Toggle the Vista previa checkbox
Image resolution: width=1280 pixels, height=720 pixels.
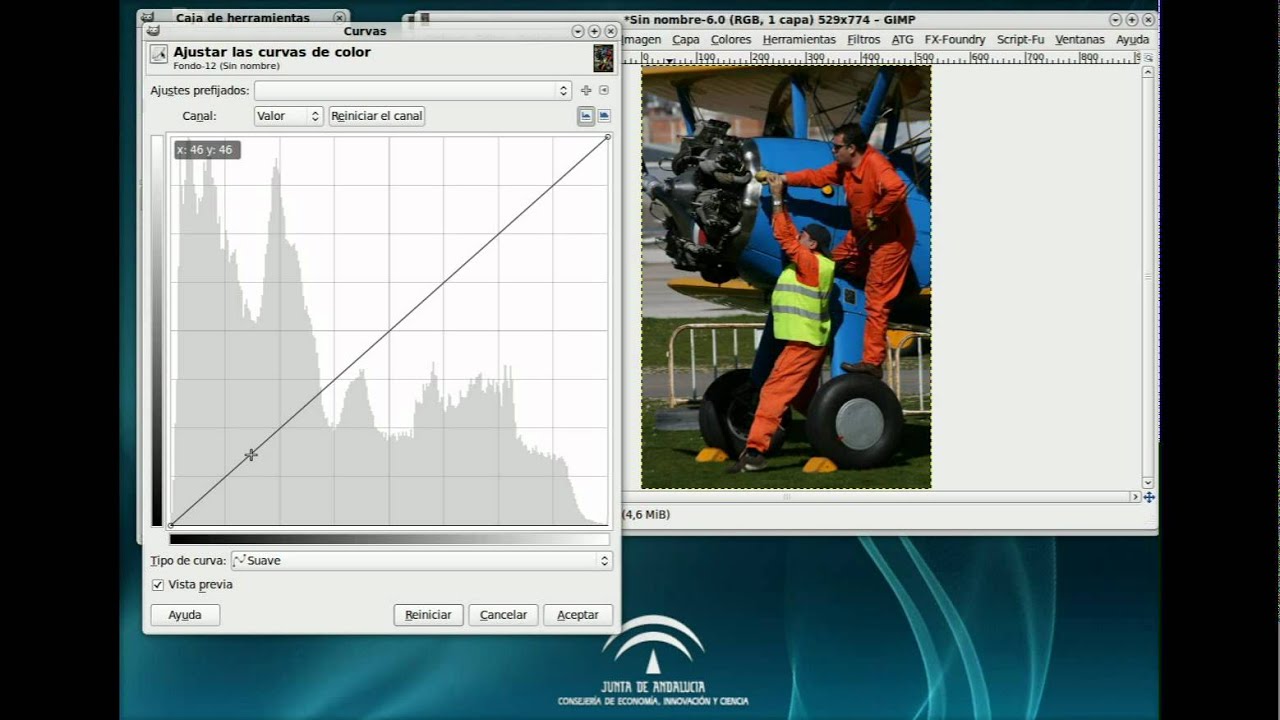pyautogui.click(x=157, y=585)
